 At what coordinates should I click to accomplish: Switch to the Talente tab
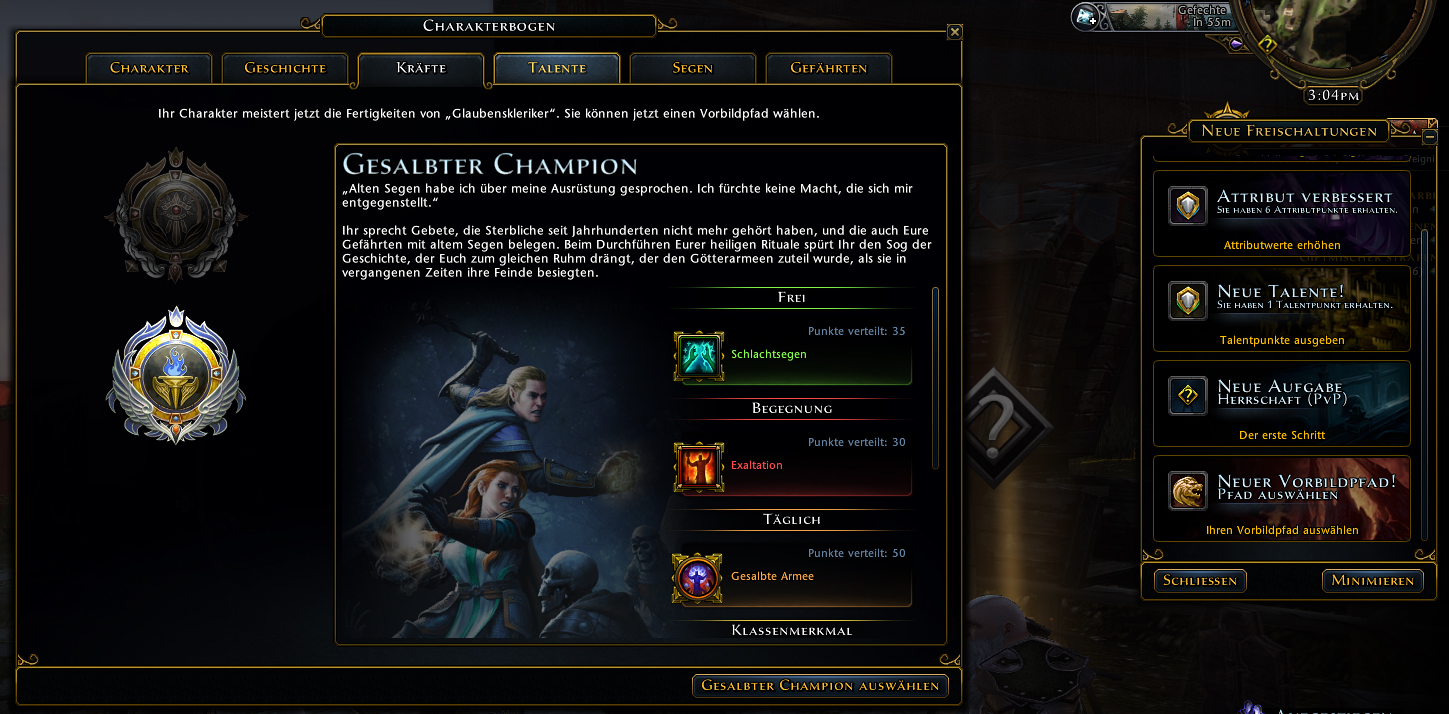click(x=557, y=68)
